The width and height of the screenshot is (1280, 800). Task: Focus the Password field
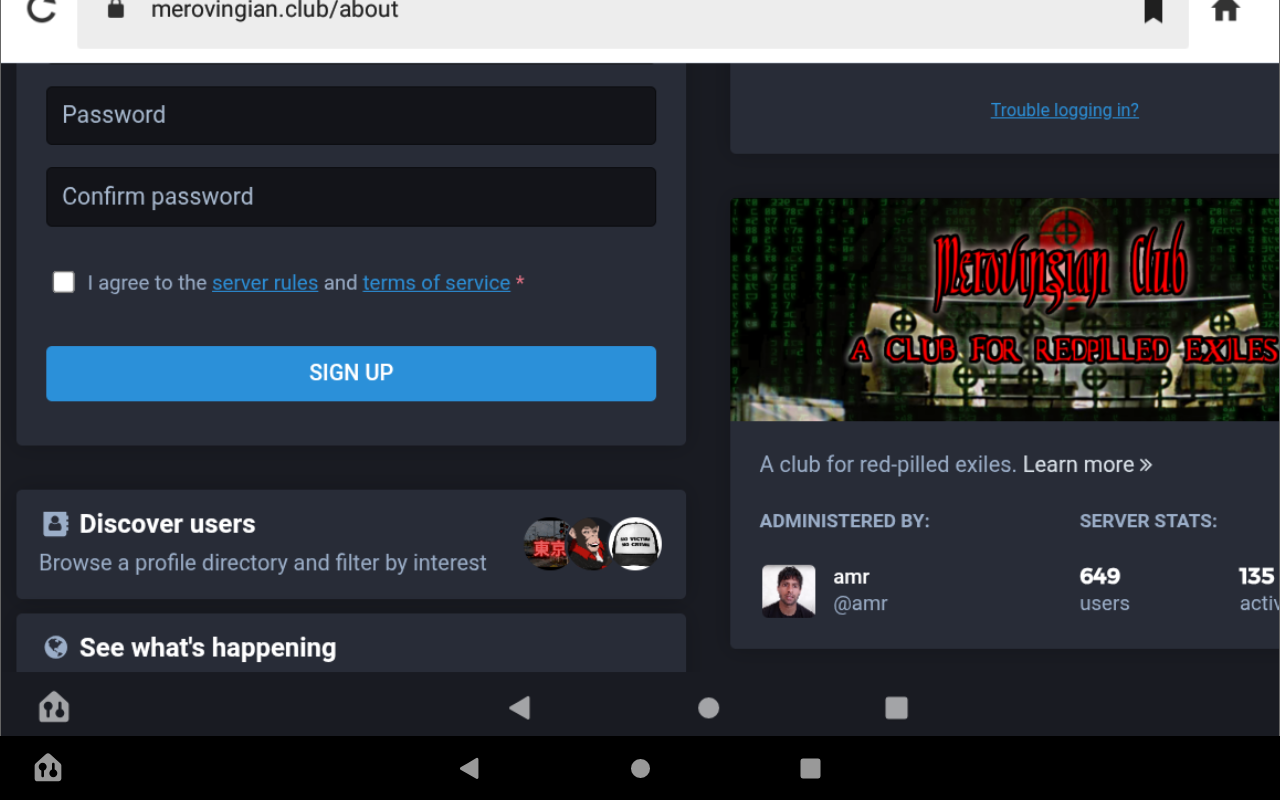(351, 115)
